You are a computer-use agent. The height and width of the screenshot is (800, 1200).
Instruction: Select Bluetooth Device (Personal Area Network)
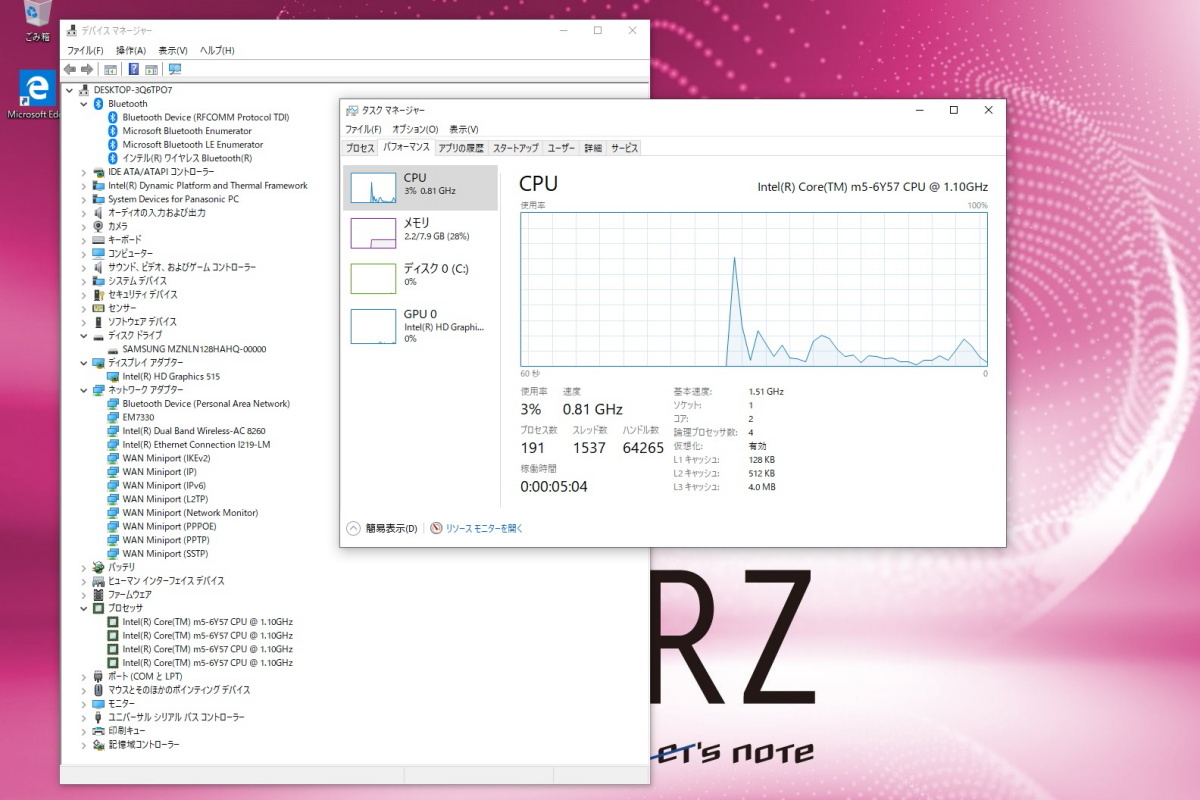(x=206, y=404)
